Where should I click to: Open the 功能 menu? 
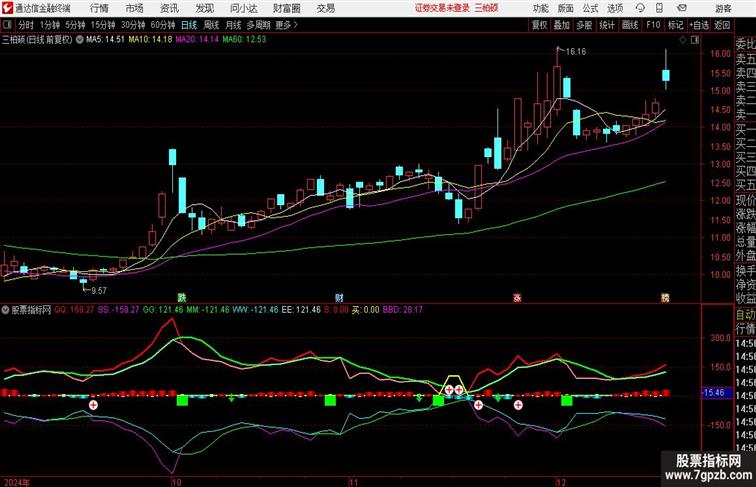(540, 8)
